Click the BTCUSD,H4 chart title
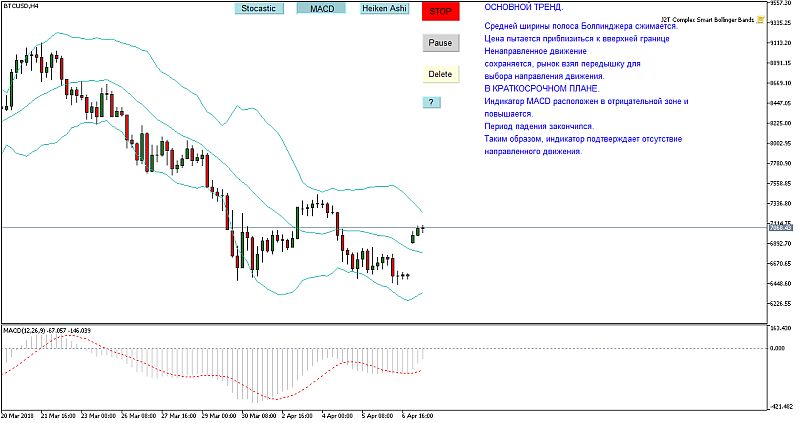Screen dimensions: 800x423 click(20, 6)
